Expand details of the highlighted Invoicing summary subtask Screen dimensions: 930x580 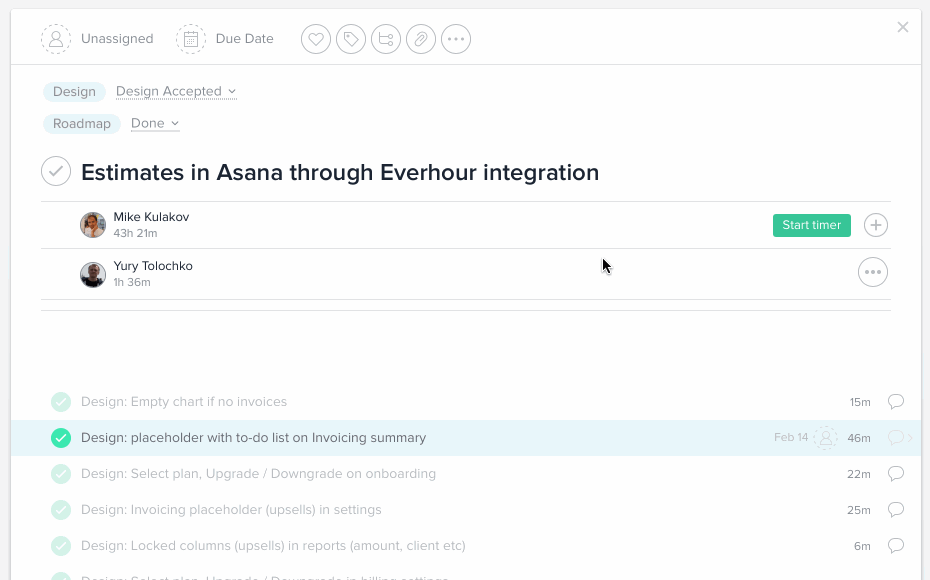908,437
